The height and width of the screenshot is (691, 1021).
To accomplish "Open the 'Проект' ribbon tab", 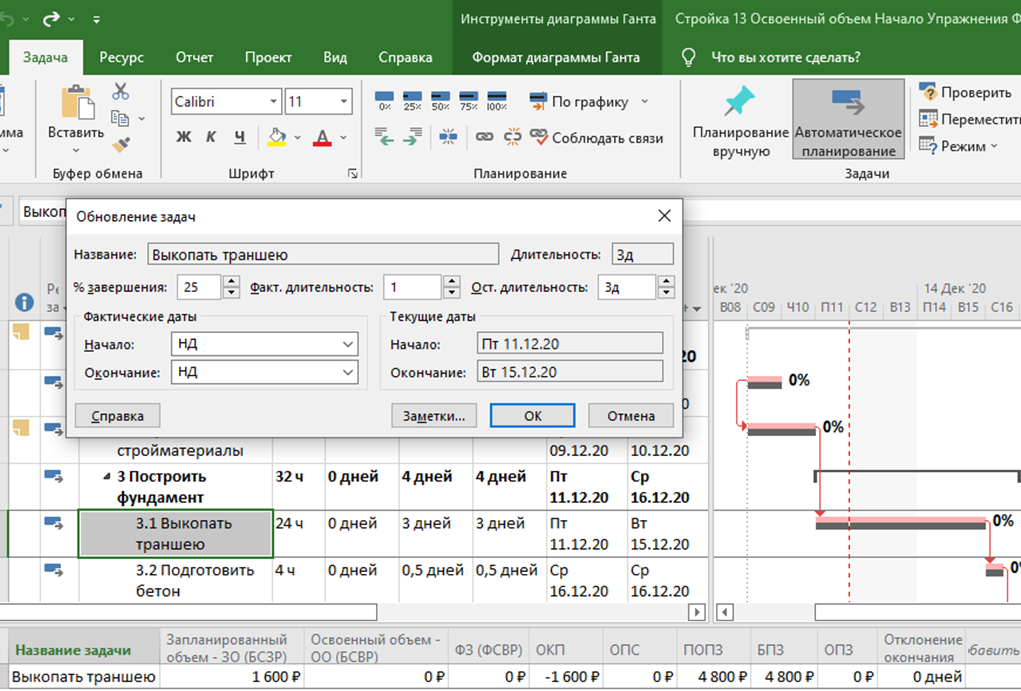I will (268, 57).
